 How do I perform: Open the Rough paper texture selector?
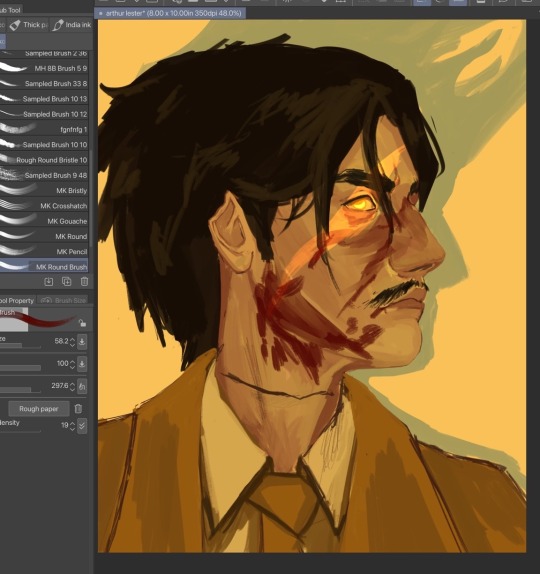[x=39, y=409]
